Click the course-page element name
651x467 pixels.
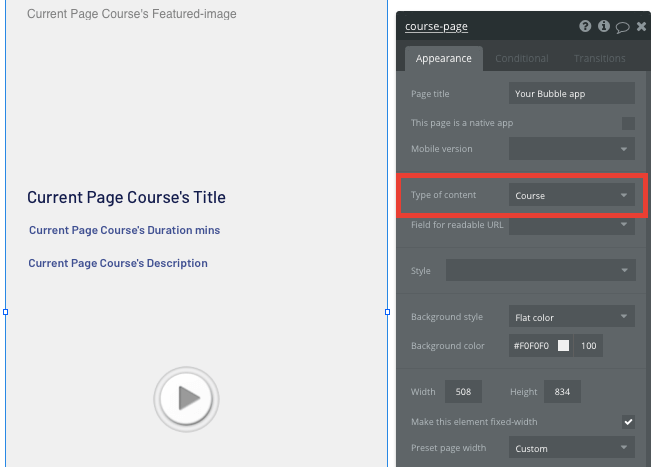[x=436, y=26]
